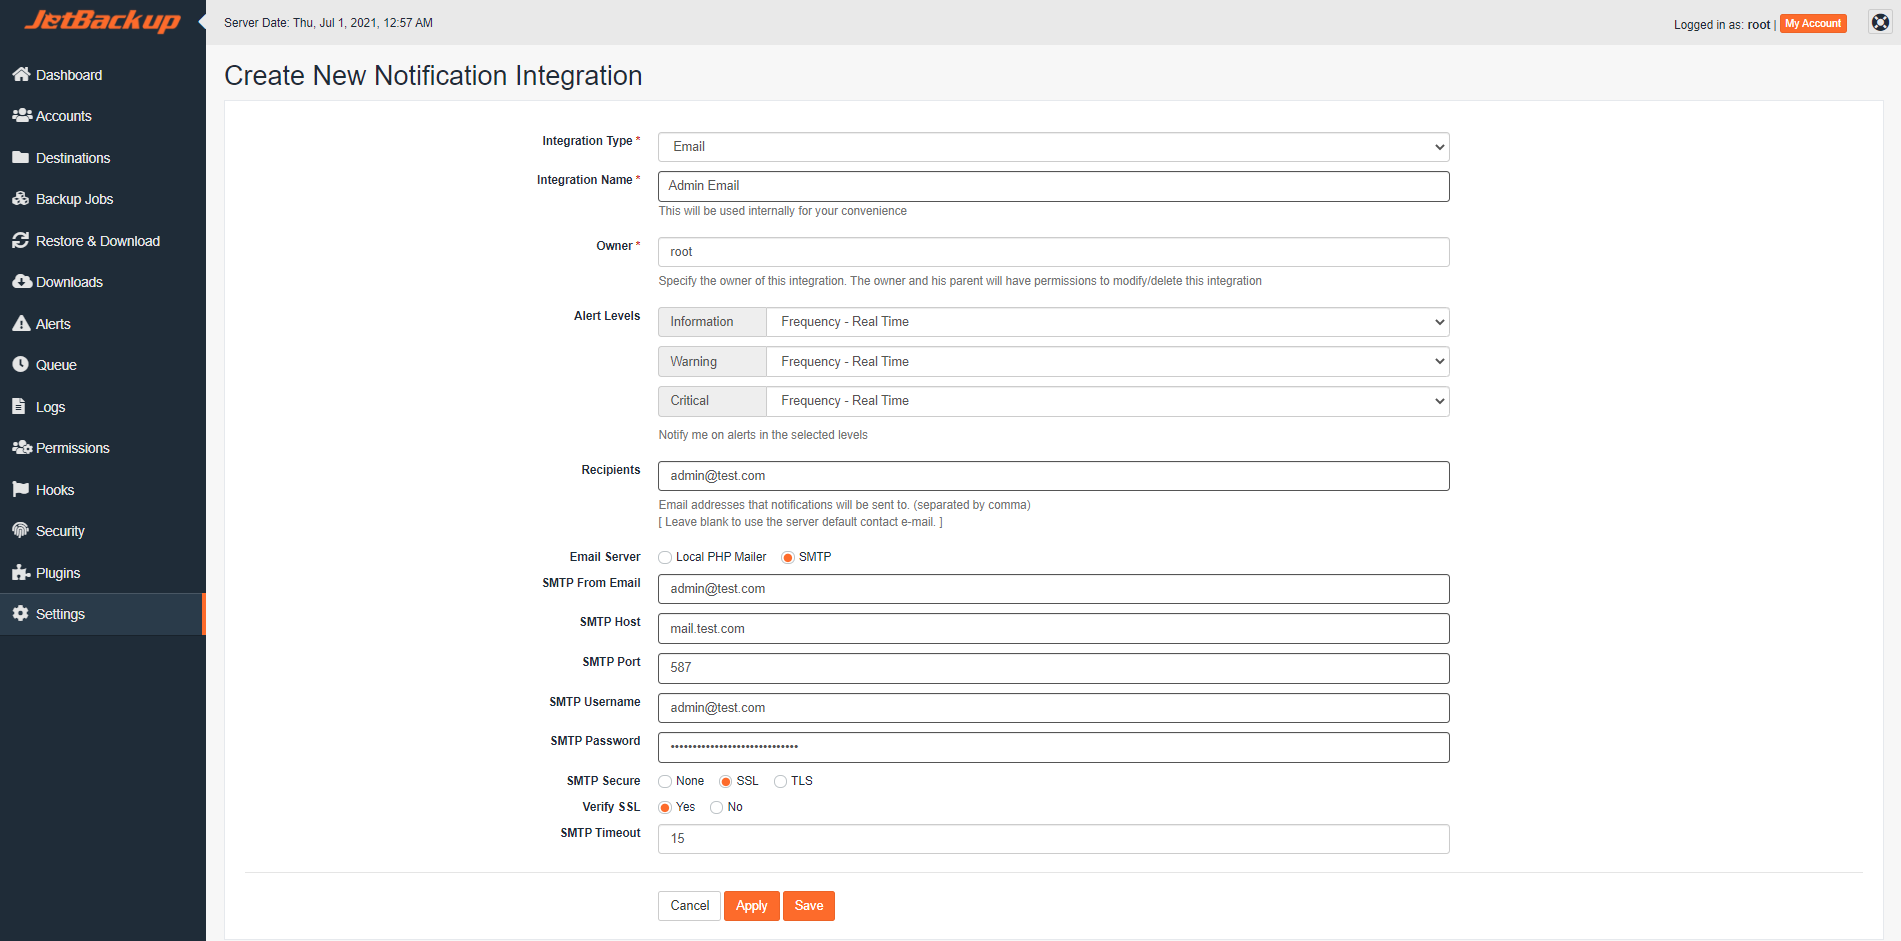Image resolution: width=1901 pixels, height=941 pixels.
Task: Set Verify SSL to No
Action: (x=716, y=808)
